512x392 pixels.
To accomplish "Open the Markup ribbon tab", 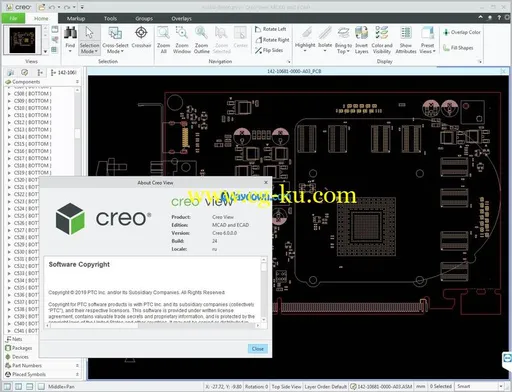I will tap(76, 18).
